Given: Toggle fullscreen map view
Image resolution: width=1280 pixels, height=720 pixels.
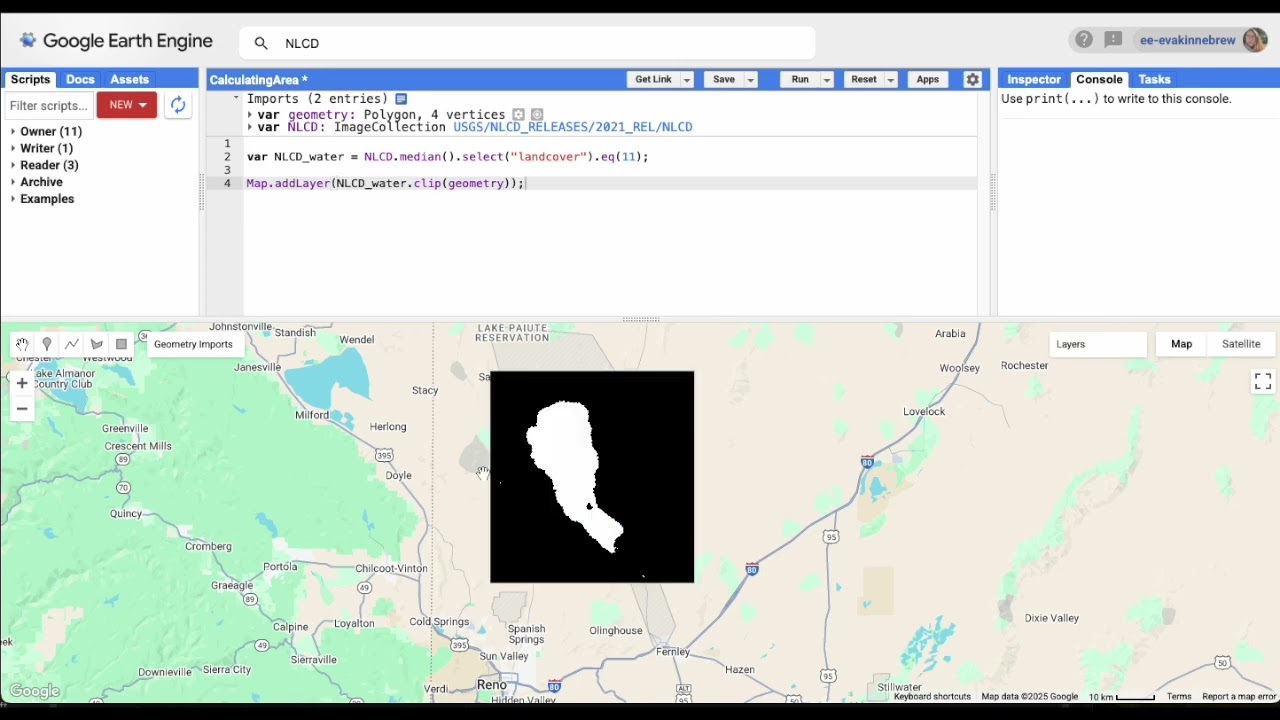Looking at the screenshot, I should pyautogui.click(x=1263, y=382).
